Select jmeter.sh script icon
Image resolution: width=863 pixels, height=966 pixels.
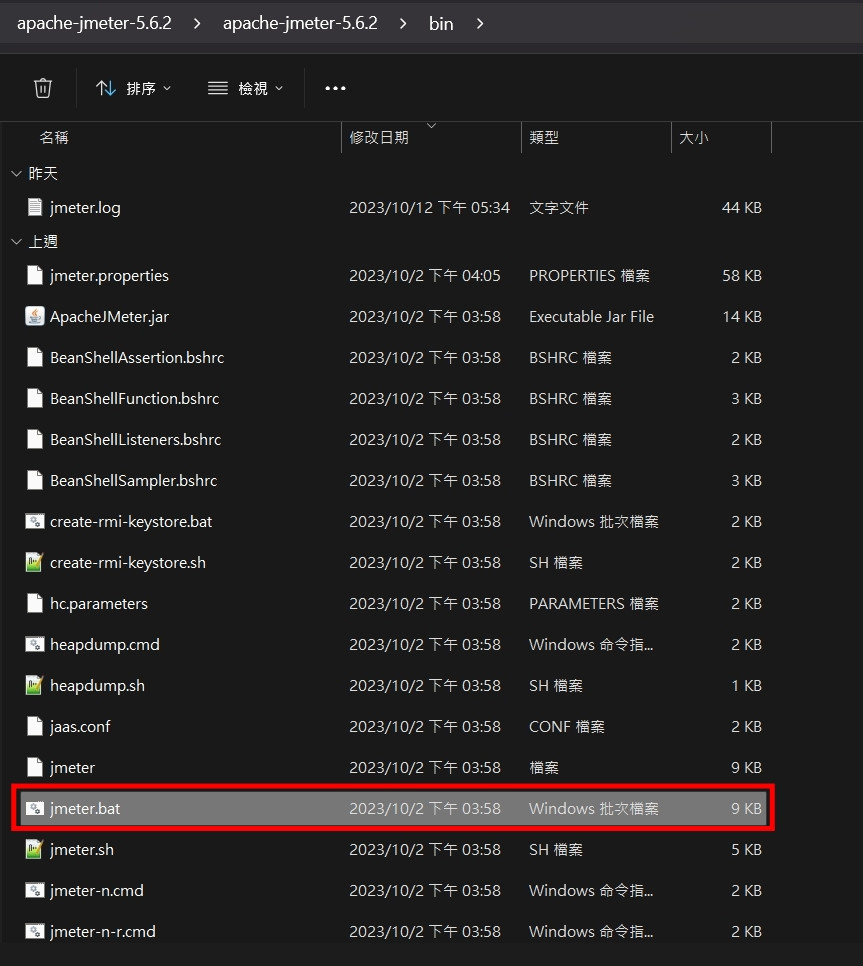click(x=35, y=849)
